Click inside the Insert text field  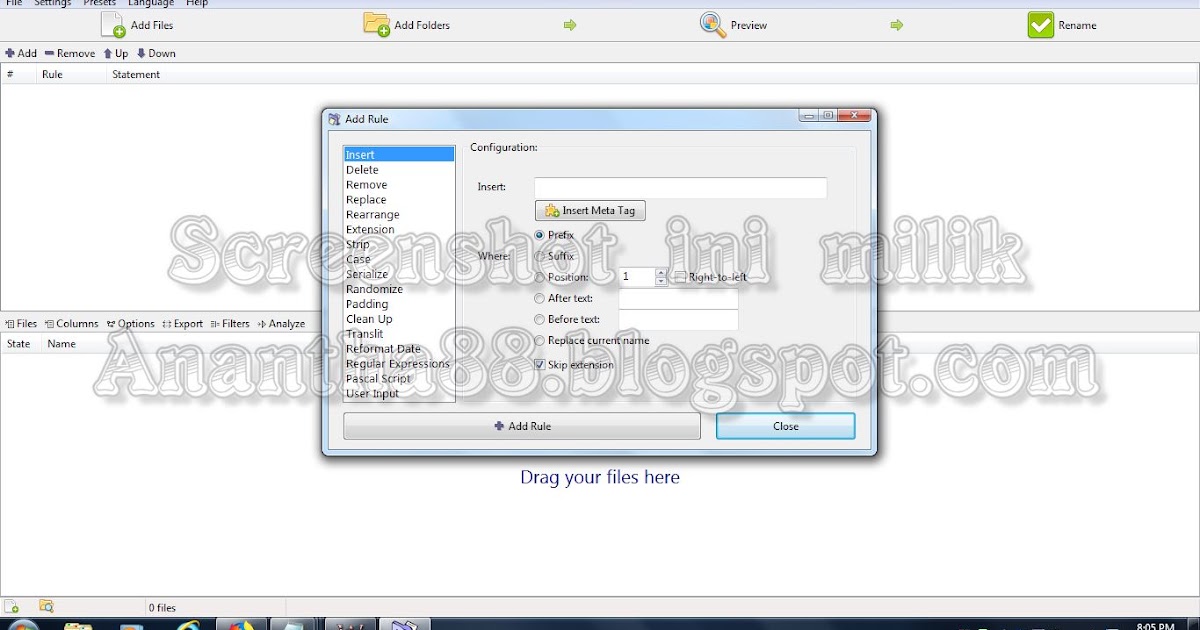(x=680, y=188)
